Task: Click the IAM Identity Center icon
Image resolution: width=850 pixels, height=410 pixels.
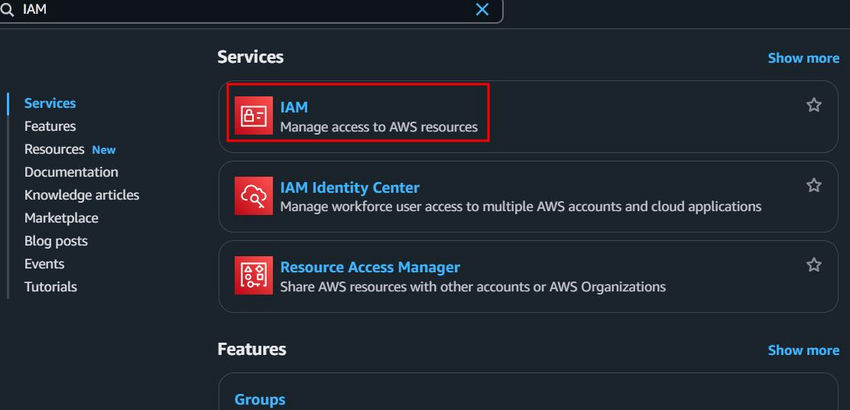Action: click(254, 196)
